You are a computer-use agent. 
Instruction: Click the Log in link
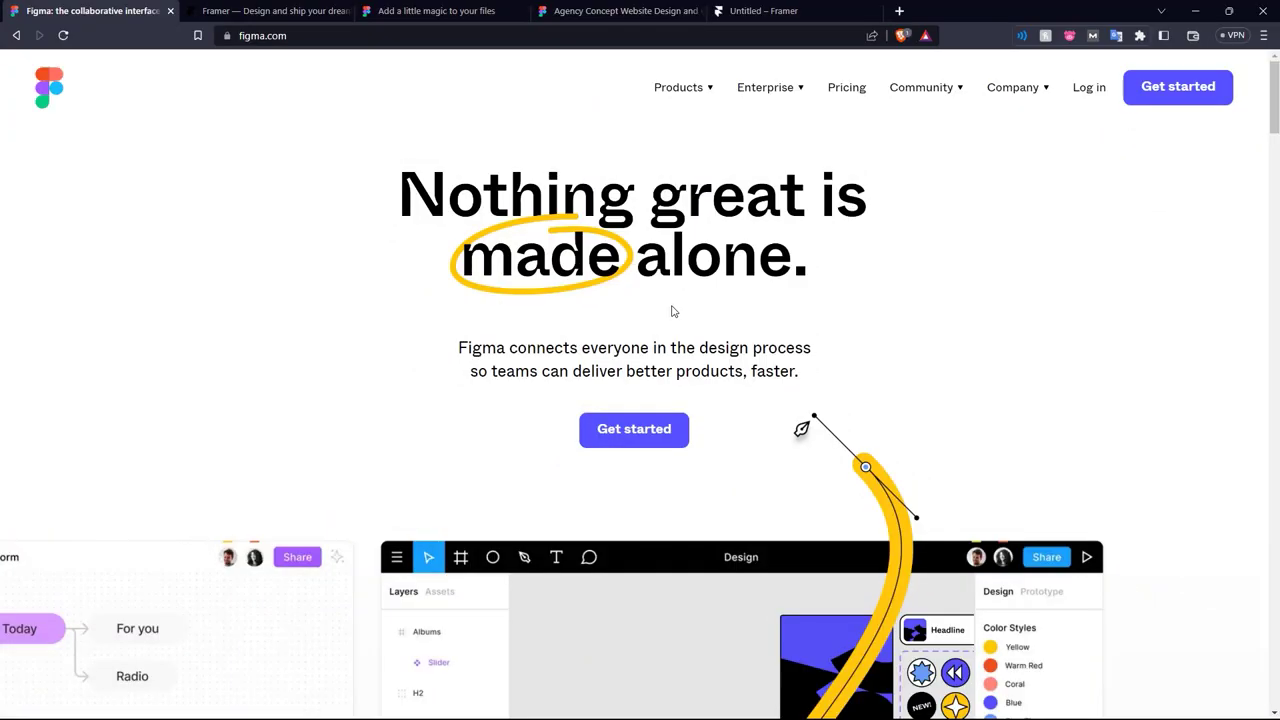pyautogui.click(x=1089, y=87)
